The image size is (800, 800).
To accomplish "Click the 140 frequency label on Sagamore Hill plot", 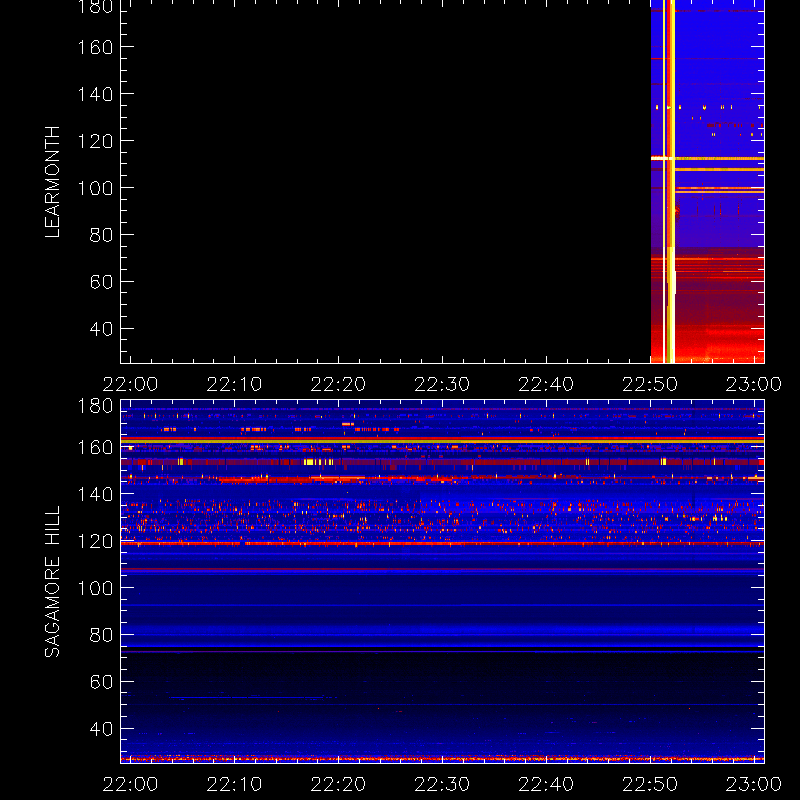I will tap(95, 494).
